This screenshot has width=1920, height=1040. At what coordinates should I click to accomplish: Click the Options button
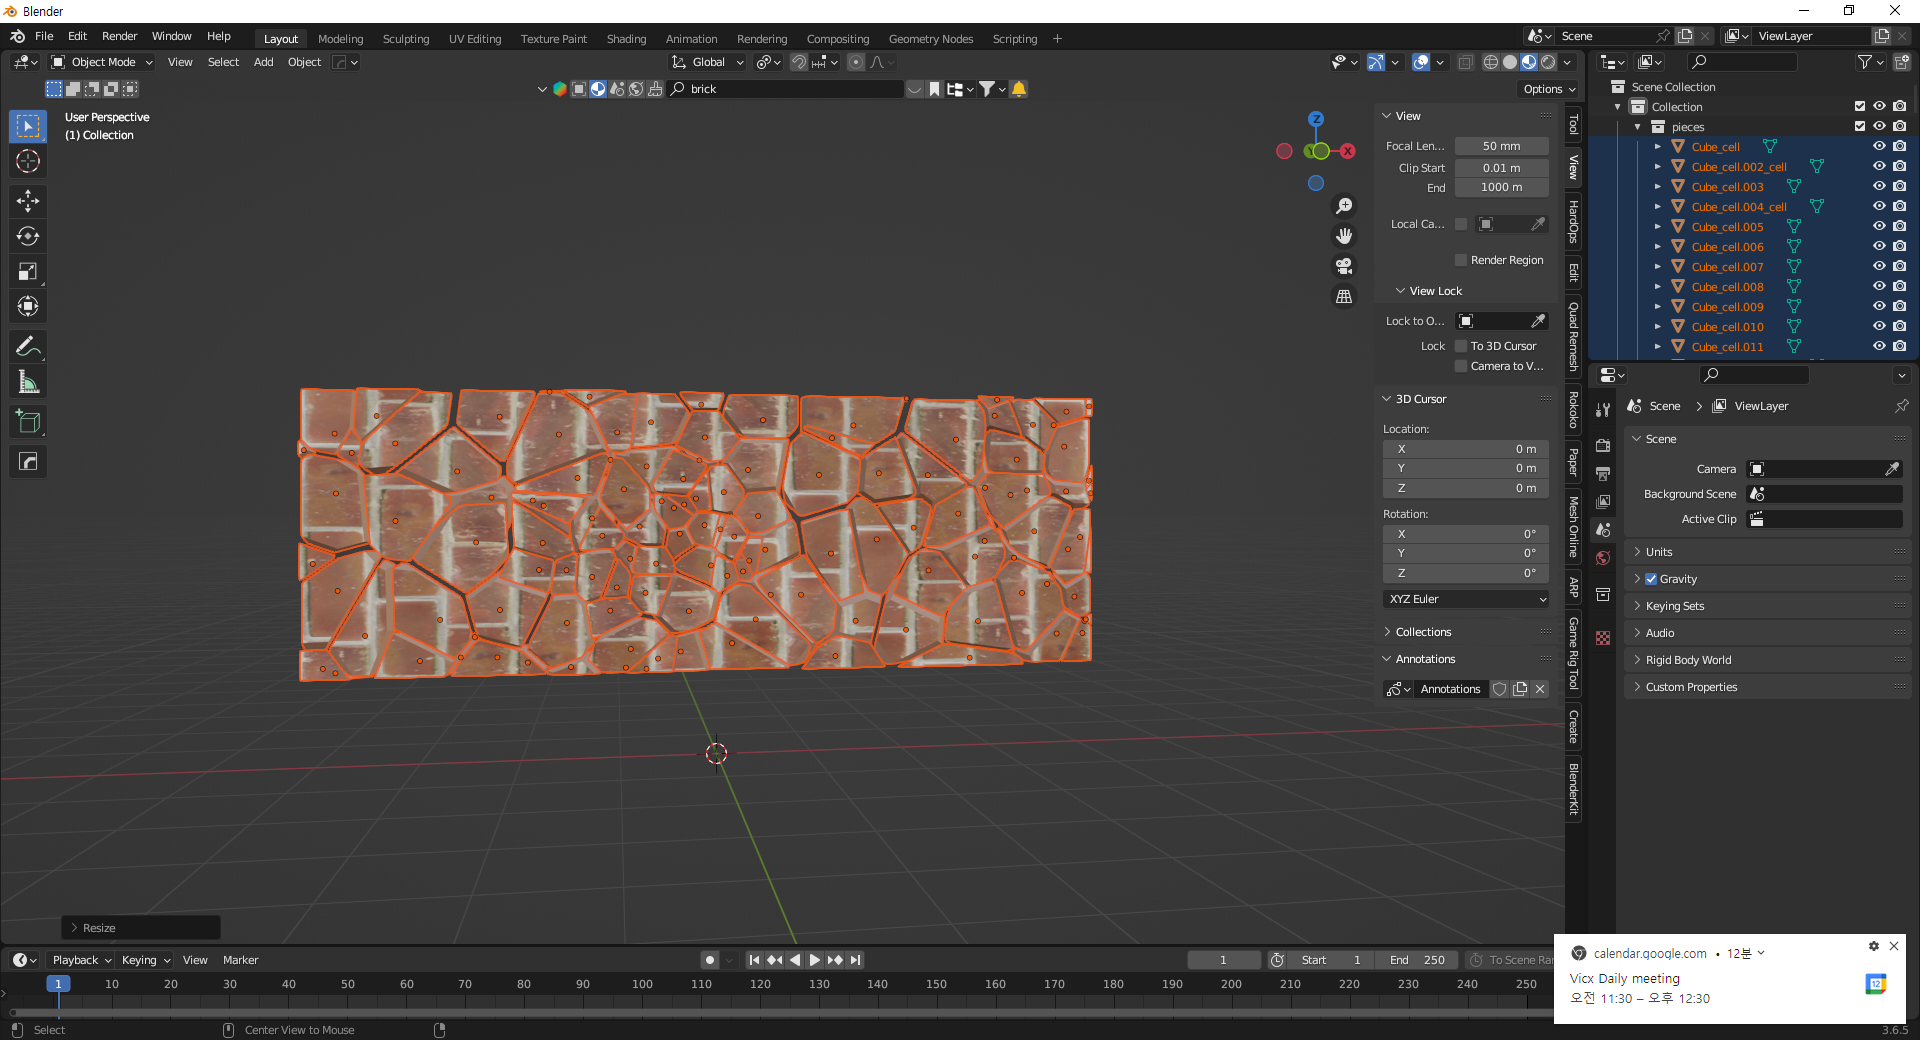coord(1549,89)
